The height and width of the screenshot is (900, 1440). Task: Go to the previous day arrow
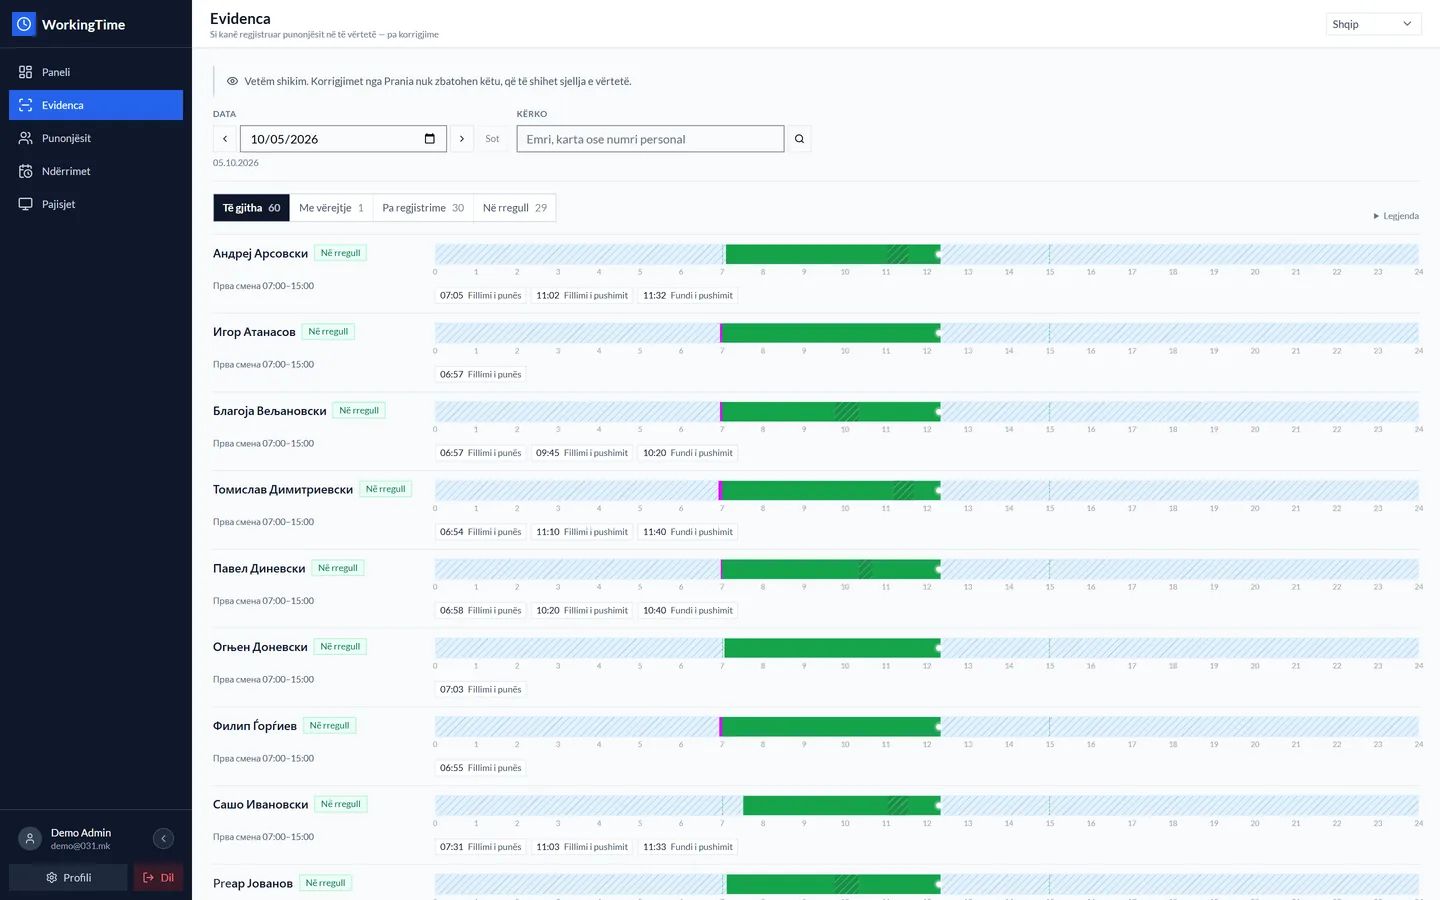coord(225,139)
